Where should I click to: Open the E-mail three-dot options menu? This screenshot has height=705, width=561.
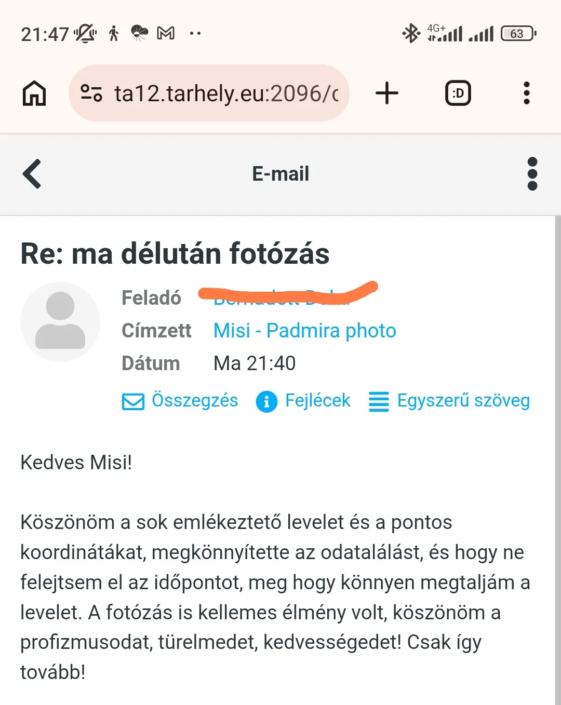point(532,174)
